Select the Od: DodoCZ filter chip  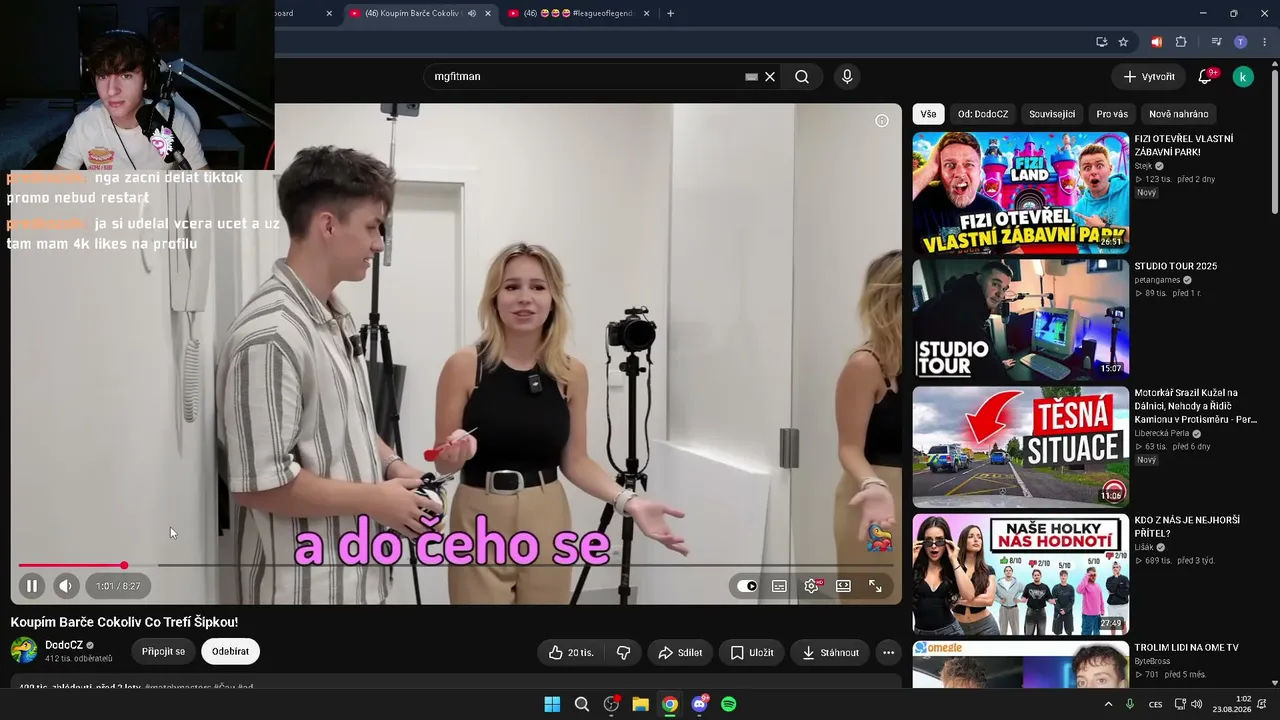point(983,114)
